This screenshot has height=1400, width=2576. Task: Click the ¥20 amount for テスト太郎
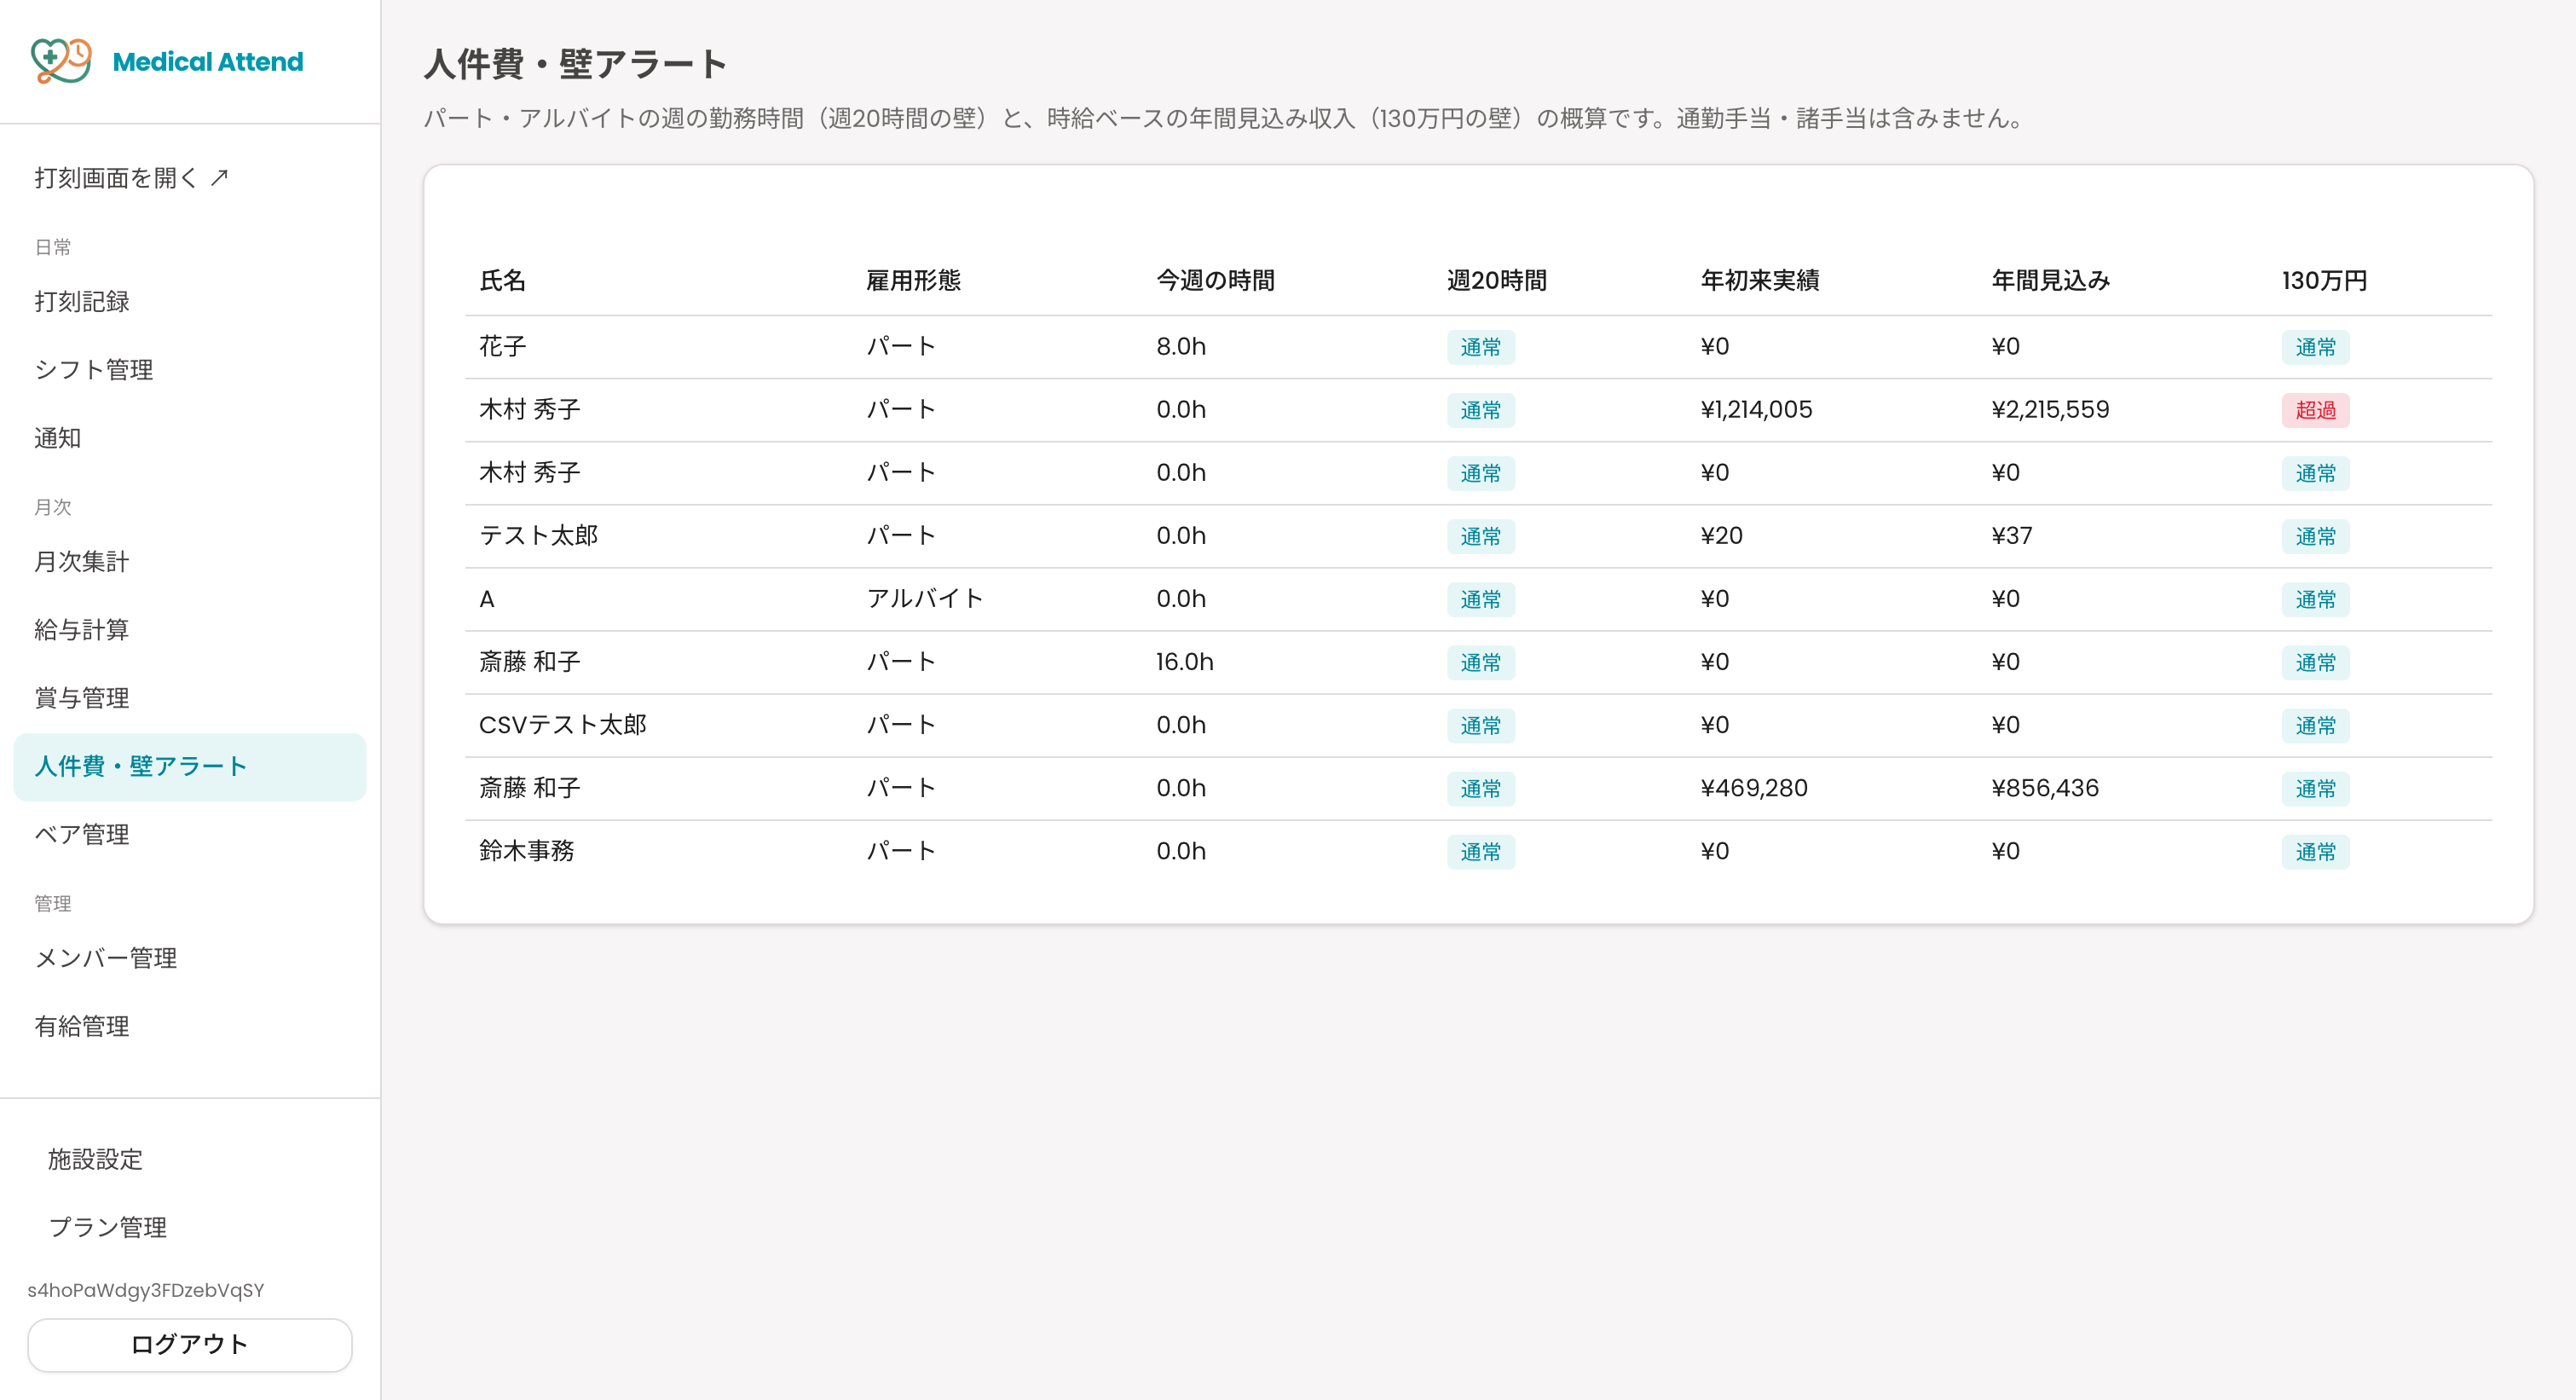click(x=1721, y=536)
